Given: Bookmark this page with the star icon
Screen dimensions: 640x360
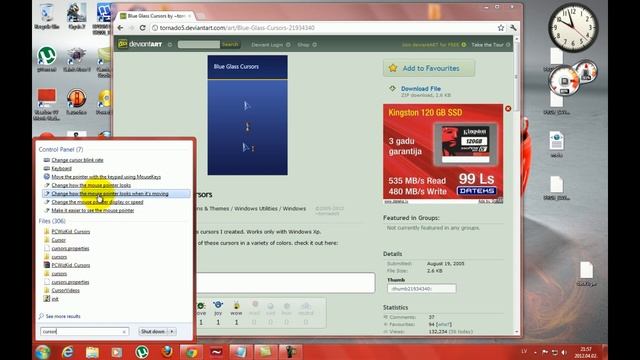Looking at the screenshot, I should coord(501,28).
